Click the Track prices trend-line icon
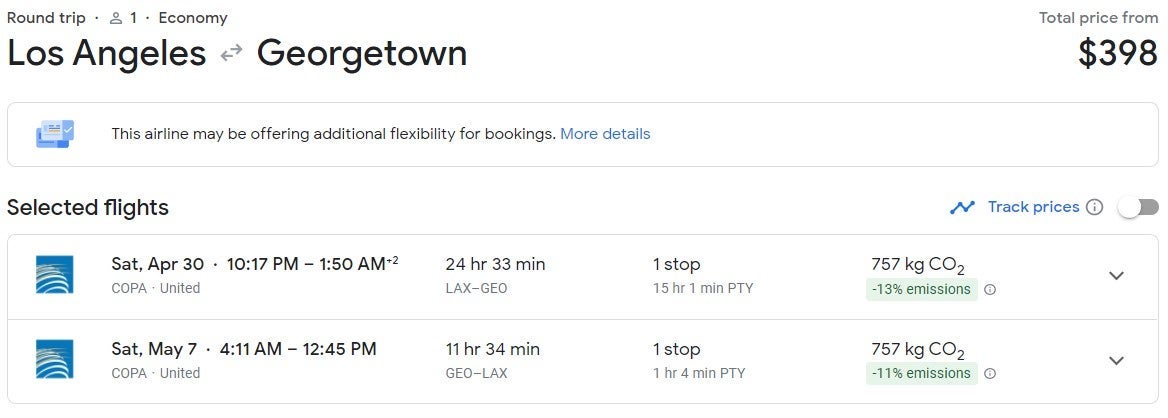The image size is (1168, 418). (962, 207)
